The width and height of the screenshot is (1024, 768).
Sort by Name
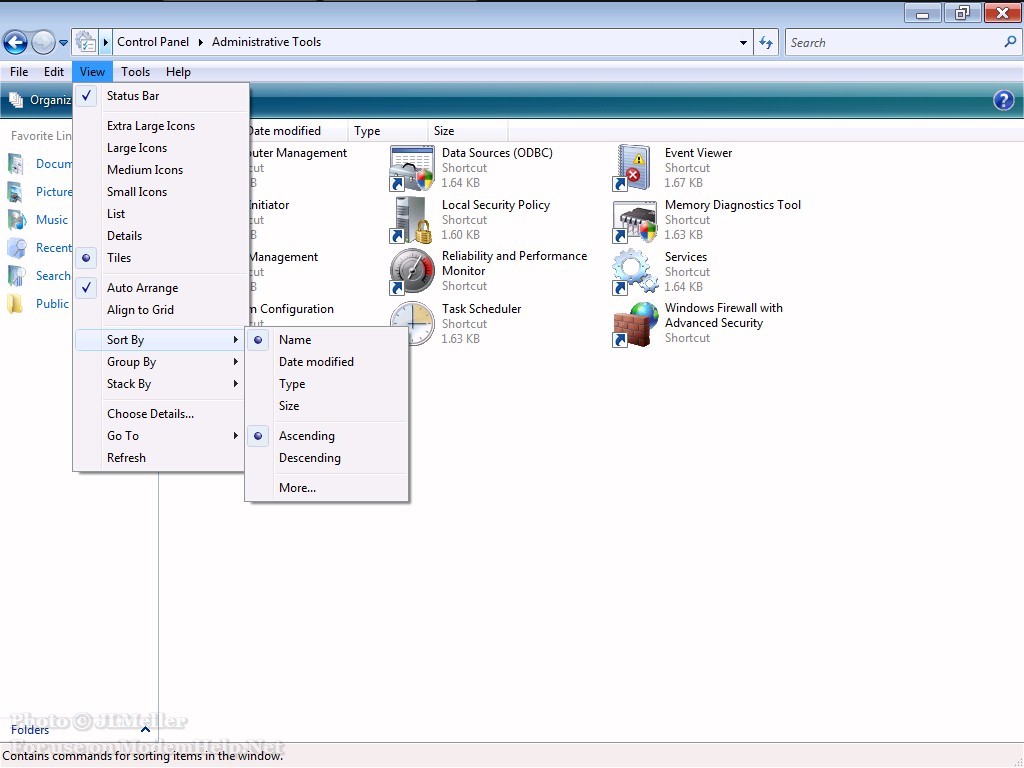pyautogui.click(x=327, y=340)
